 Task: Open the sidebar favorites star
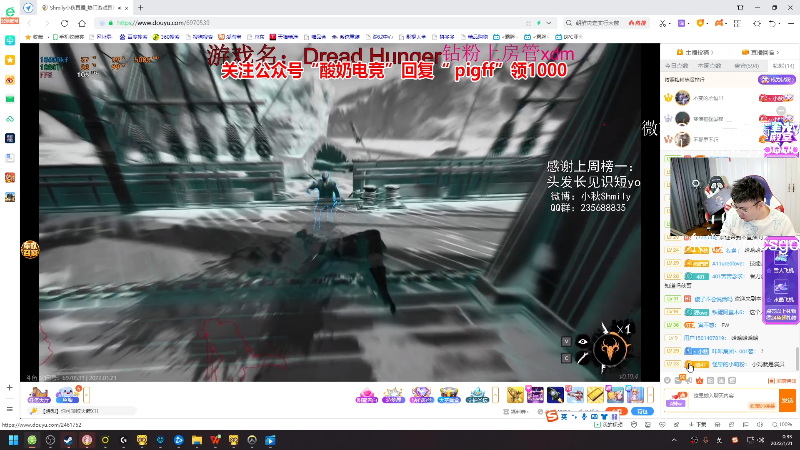click(x=10, y=60)
